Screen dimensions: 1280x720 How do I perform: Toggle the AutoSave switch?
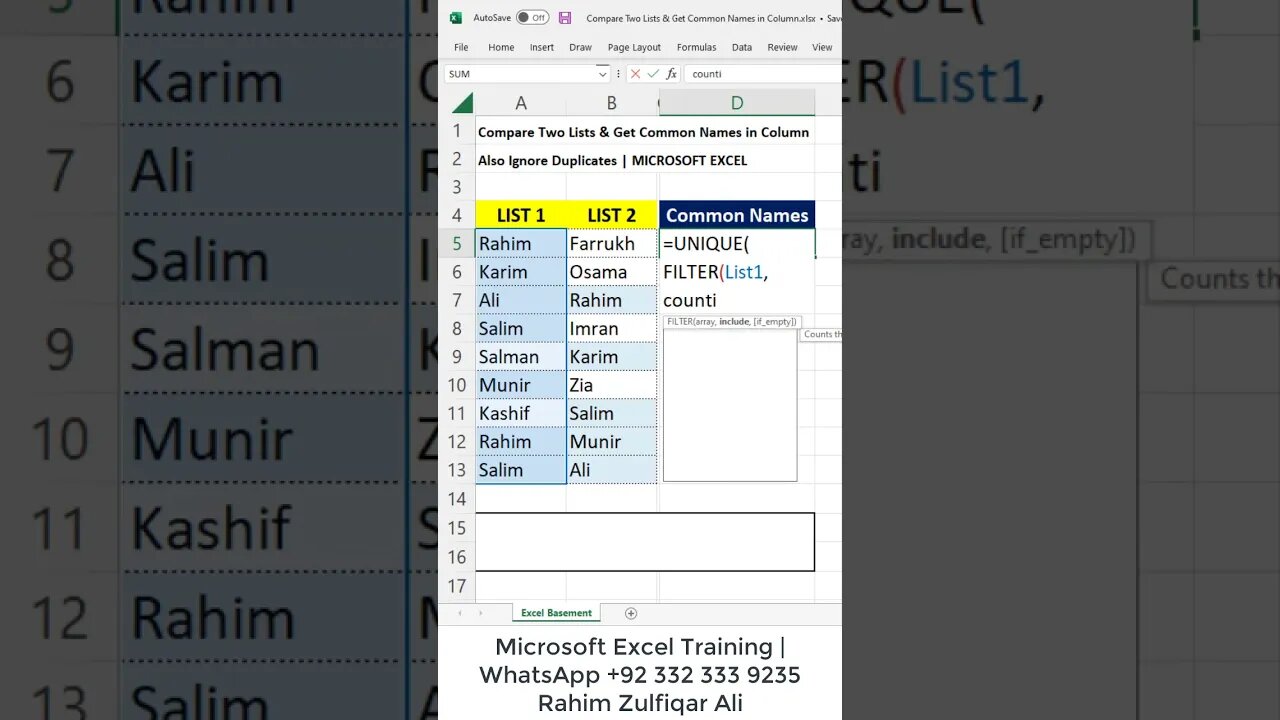point(532,18)
